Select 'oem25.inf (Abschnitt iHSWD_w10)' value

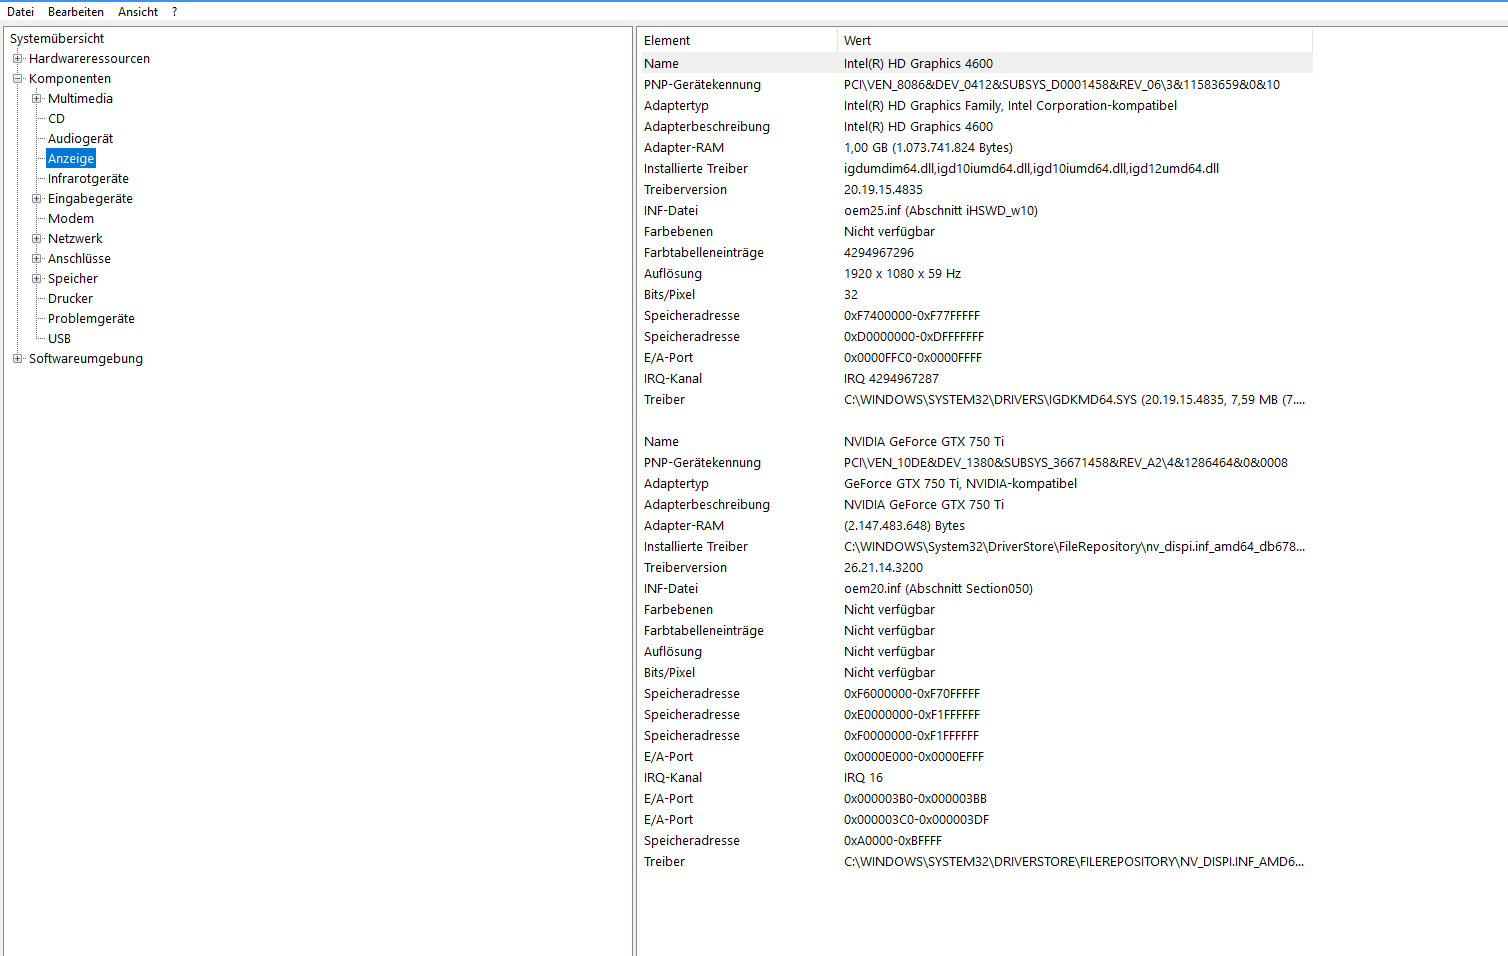(941, 211)
